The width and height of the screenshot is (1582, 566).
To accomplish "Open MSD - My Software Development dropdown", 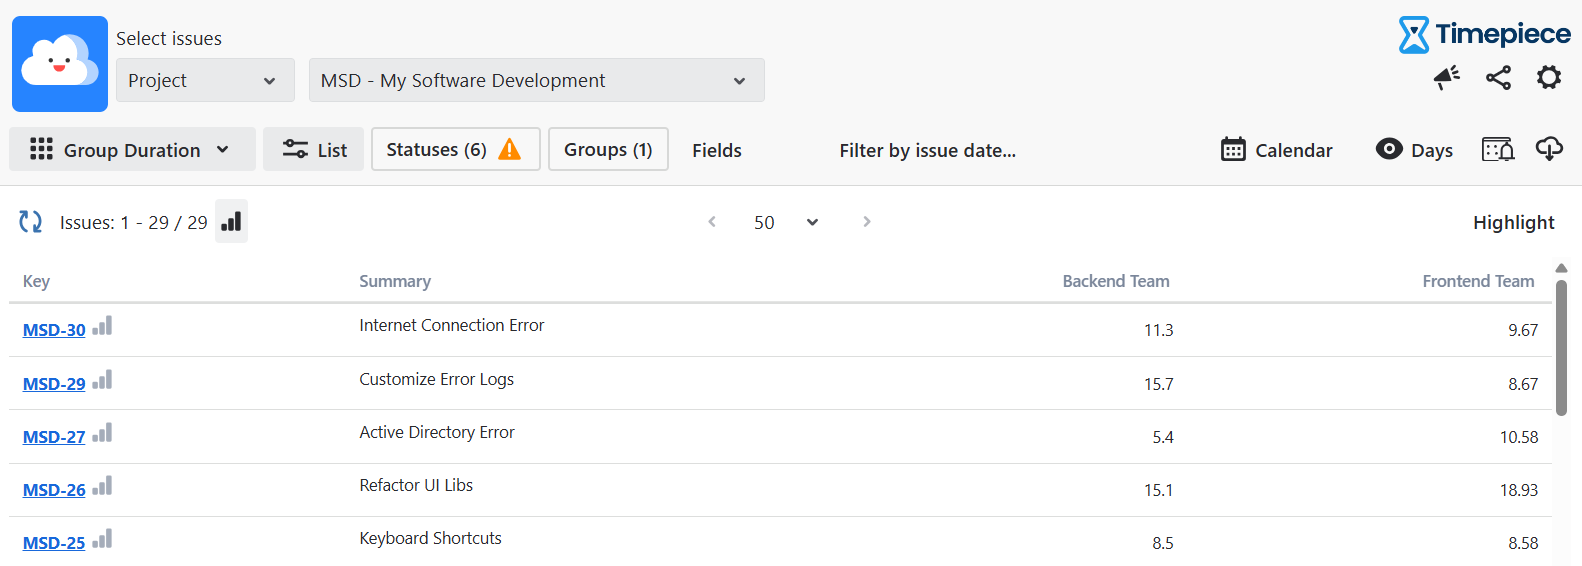I will tap(536, 80).
